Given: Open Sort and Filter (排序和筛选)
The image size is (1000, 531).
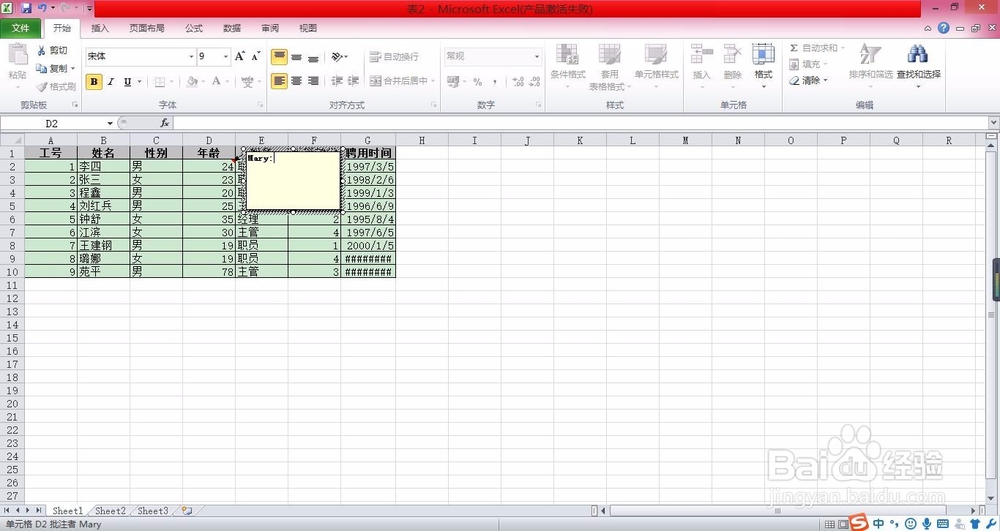Looking at the screenshot, I should 871,64.
